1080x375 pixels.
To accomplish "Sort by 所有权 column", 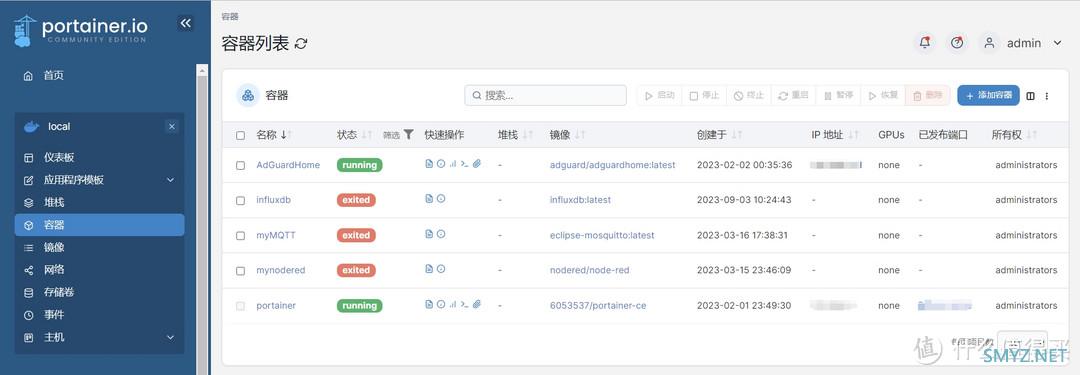I will (1014, 134).
